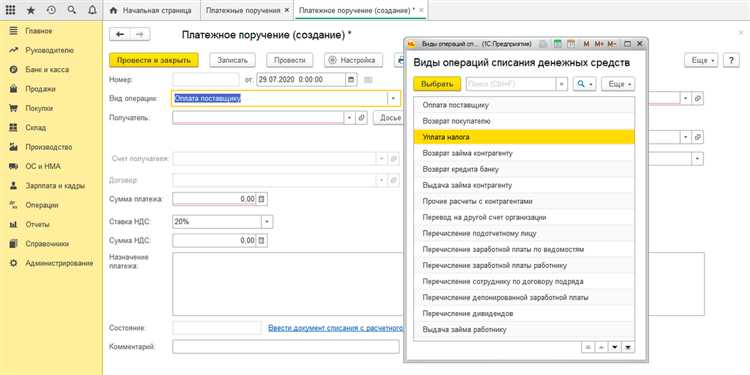The image size is (750, 375).
Task: Switch to the Платежные поручения tab
Action: [243, 10]
